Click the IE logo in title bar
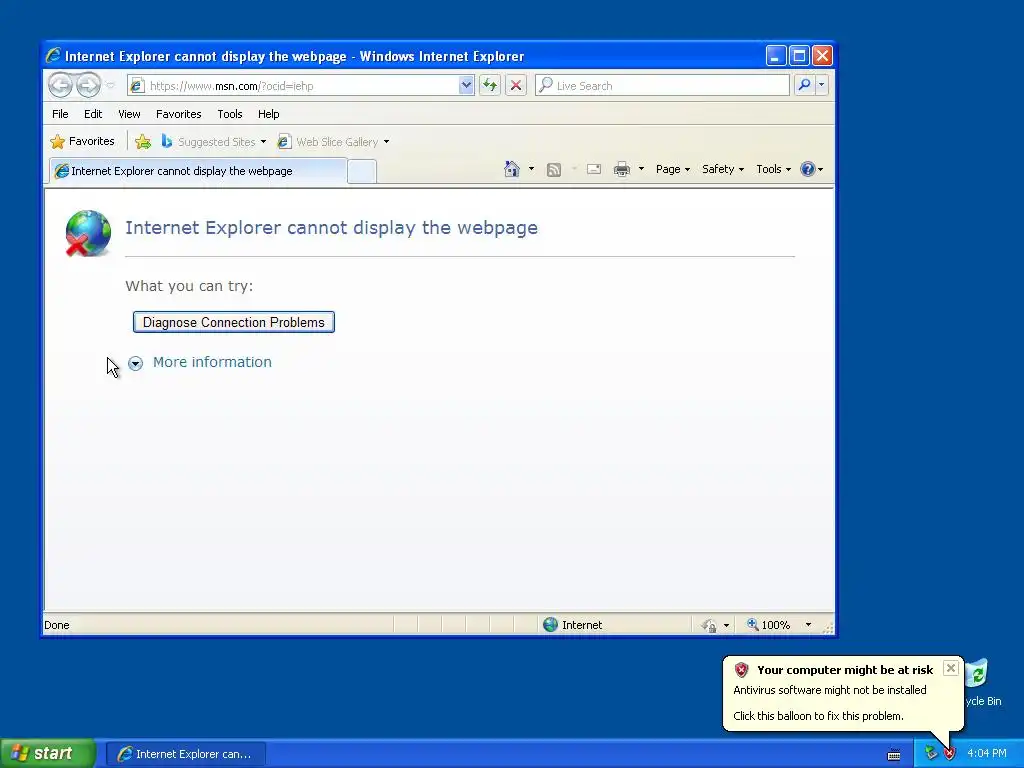 pos(54,56)
